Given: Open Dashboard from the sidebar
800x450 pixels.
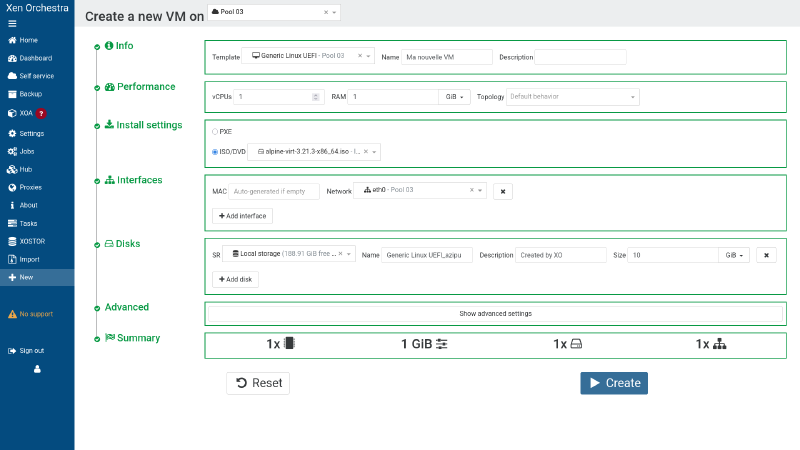Looking at the screenshot, I should click(35, 58).
